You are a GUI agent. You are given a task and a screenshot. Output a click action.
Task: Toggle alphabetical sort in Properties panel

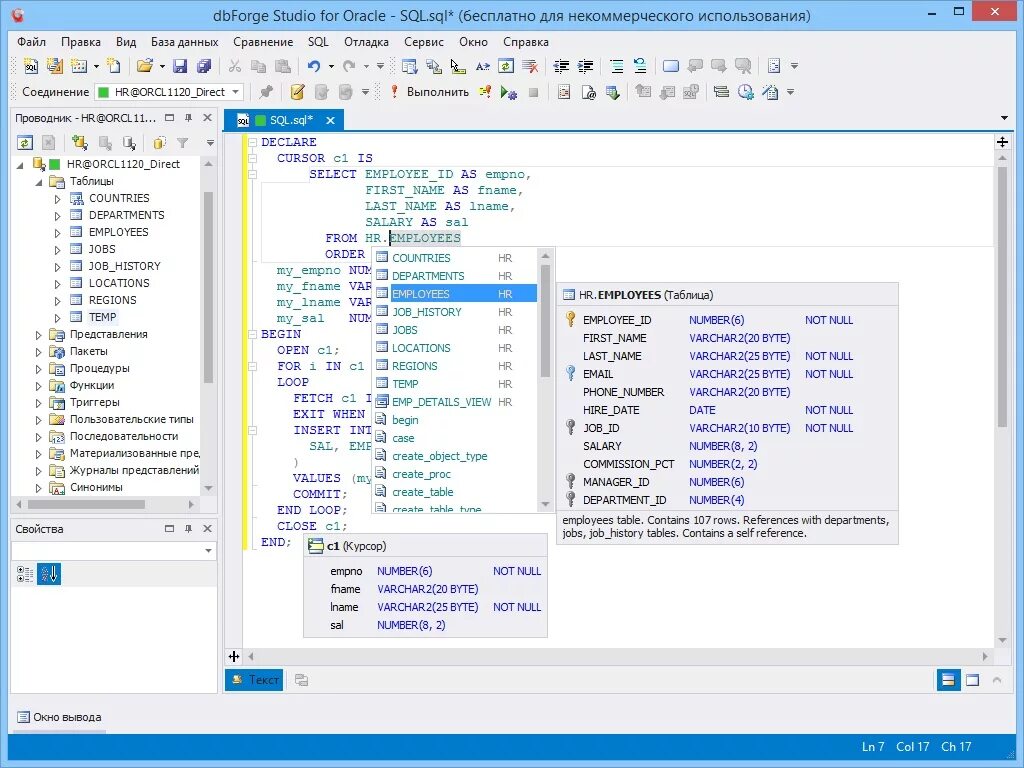[49, 574]
